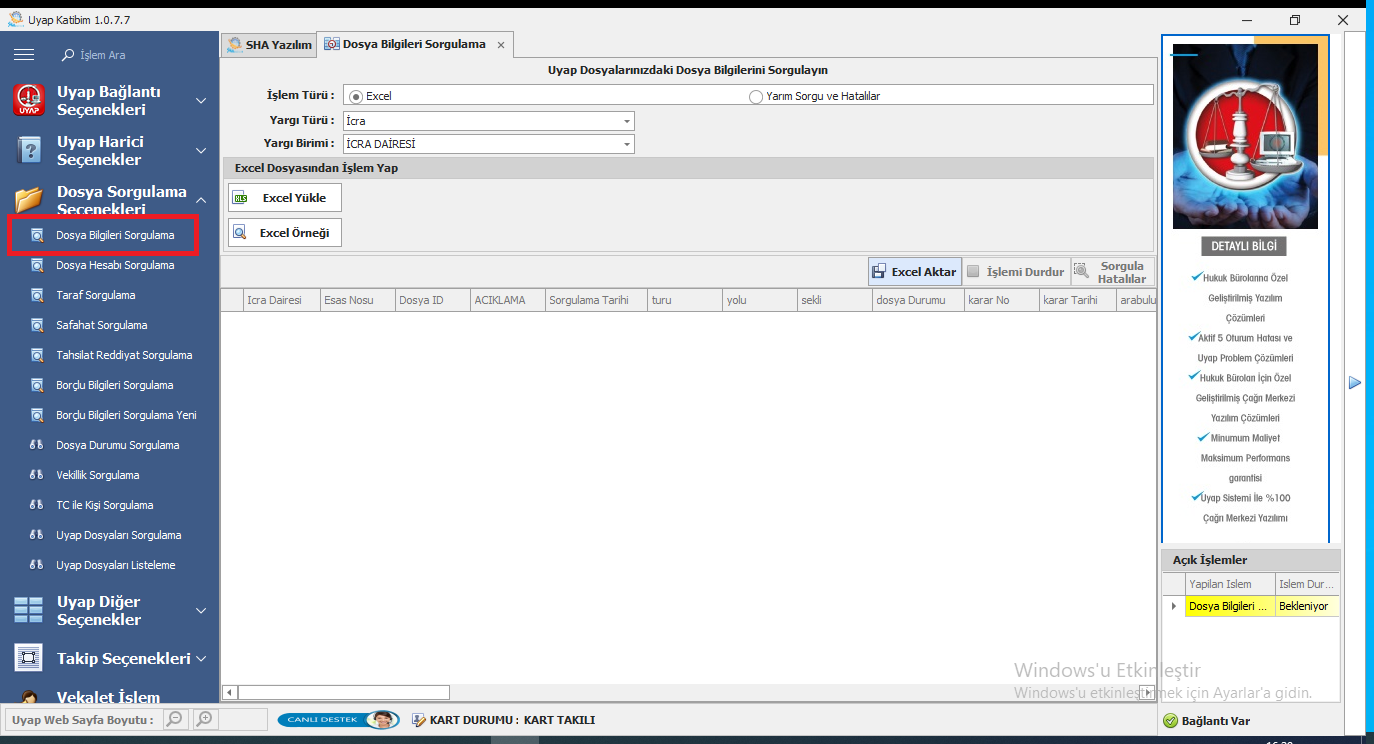Expand Uyap Bağlantı Seçenekleri section
The image size is (1374, 744).
tap(201, 100)
